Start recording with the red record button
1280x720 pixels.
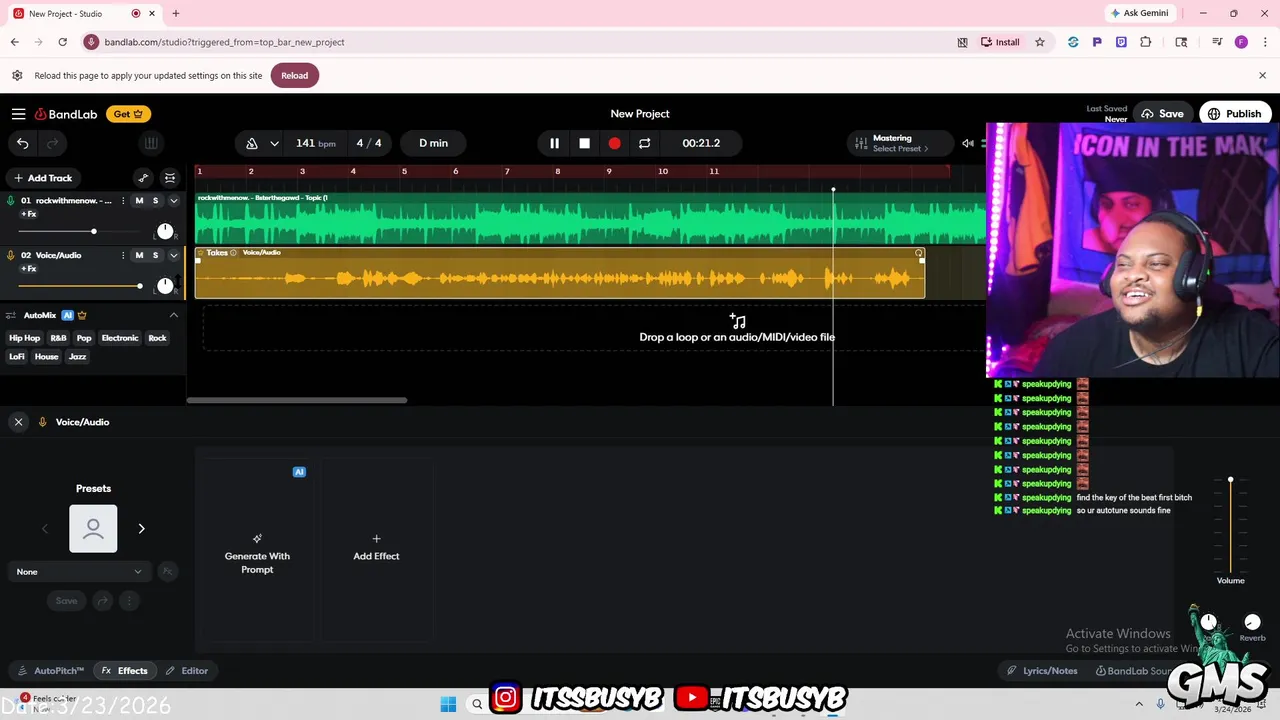click(x=614, y=143)
